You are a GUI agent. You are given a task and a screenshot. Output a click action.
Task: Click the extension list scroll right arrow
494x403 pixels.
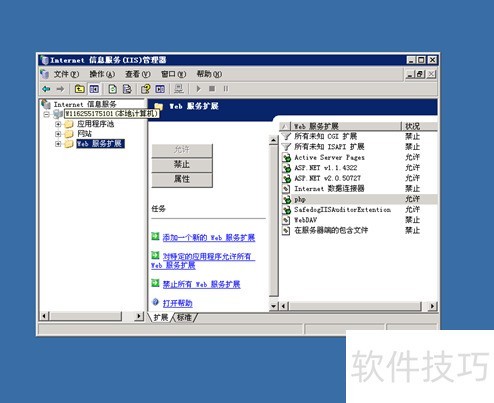pyautogui.click(x=432, y=306)
